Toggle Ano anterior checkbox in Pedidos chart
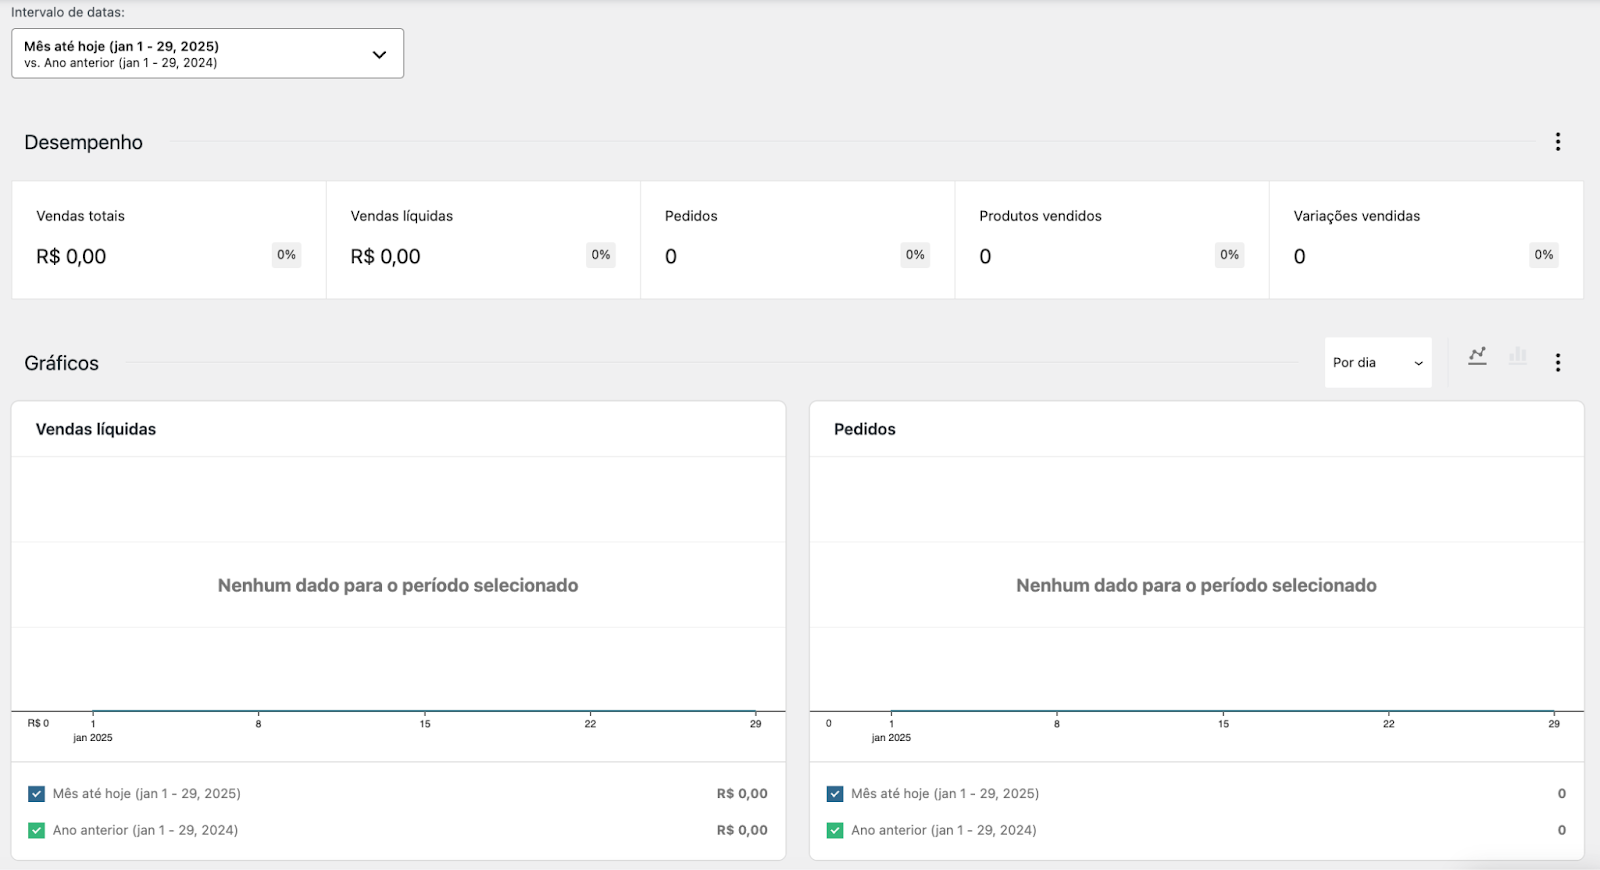This screenshot has width=1600, height=870. pos(835,830)
